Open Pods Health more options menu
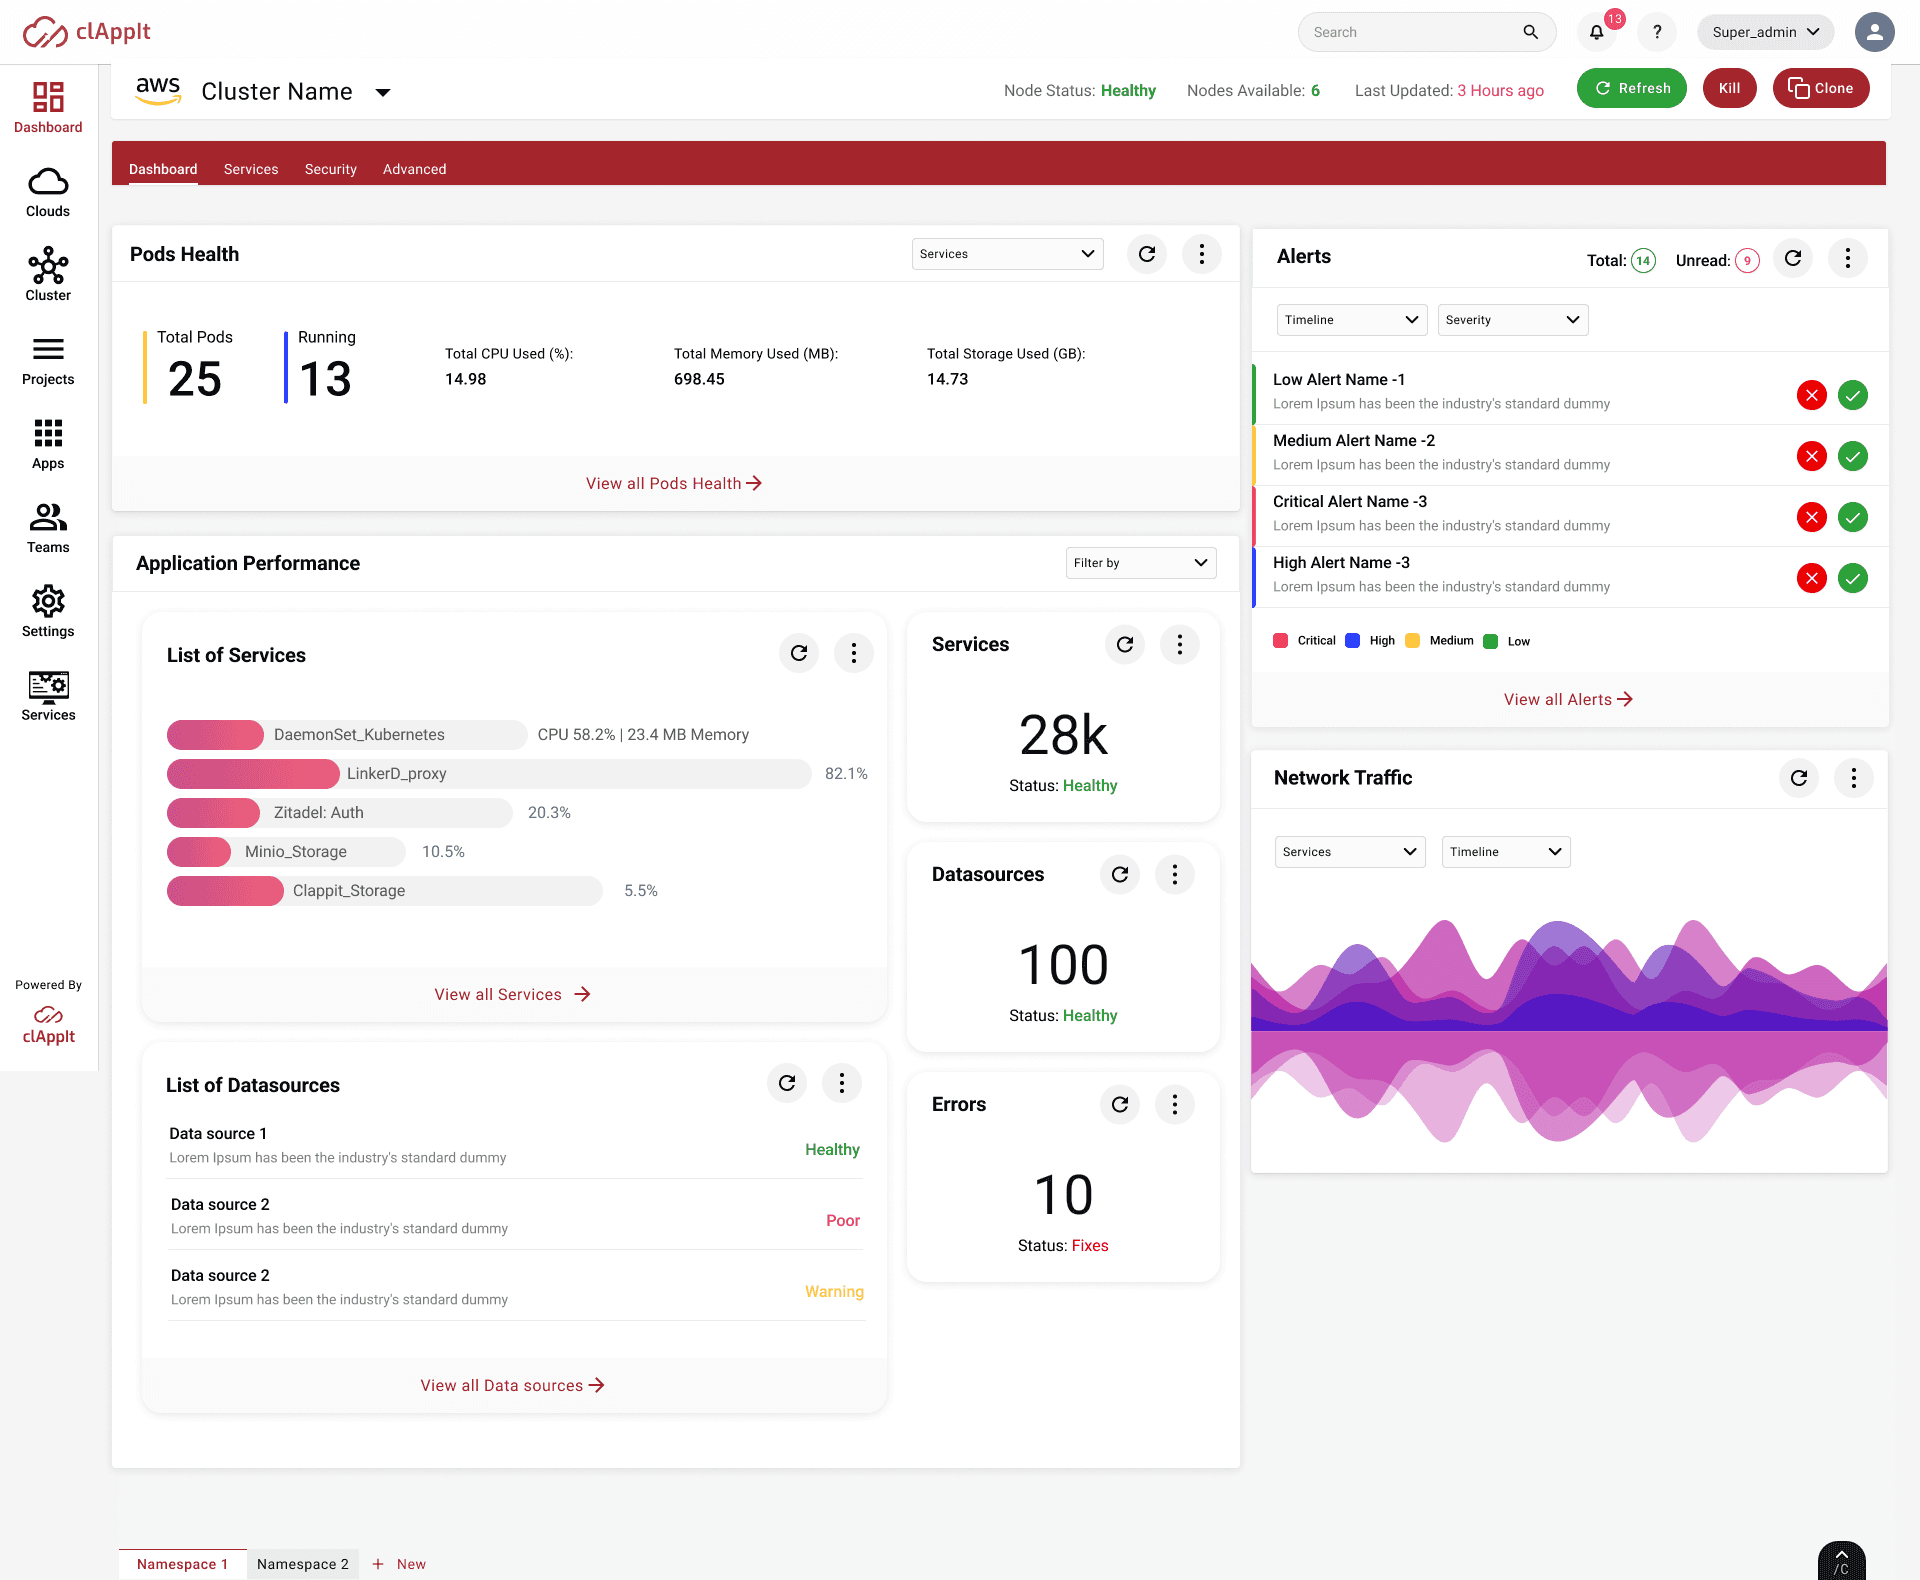1920x1580 pixels. (1202, 254)
